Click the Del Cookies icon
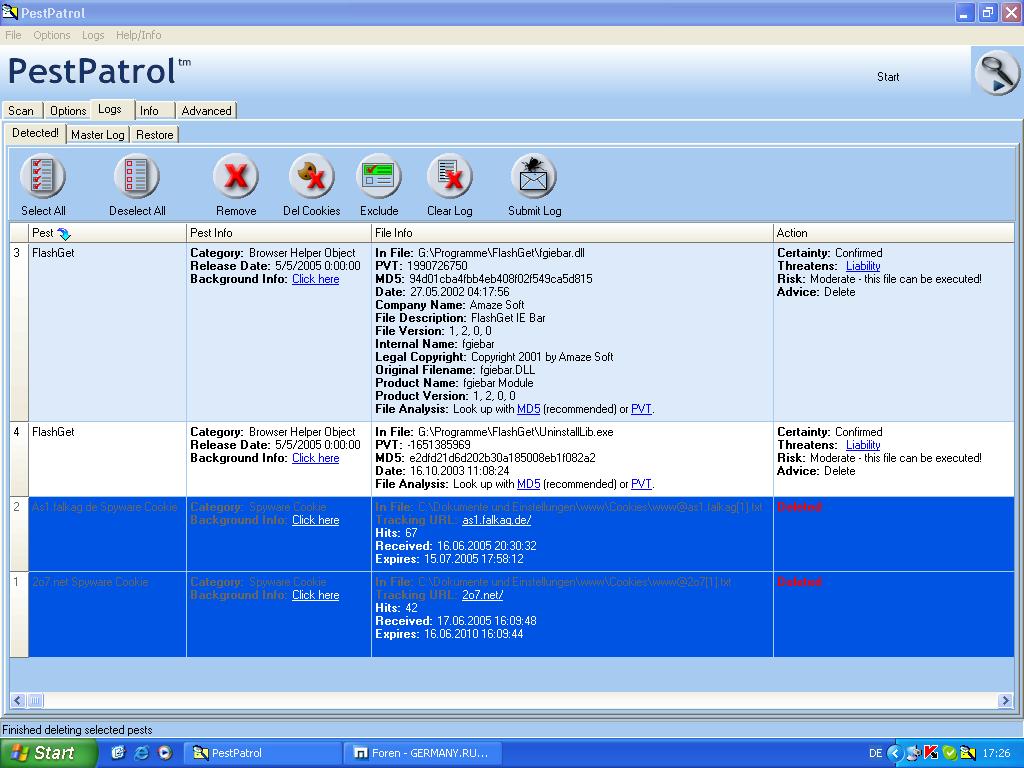 click(x=312, y=176)
